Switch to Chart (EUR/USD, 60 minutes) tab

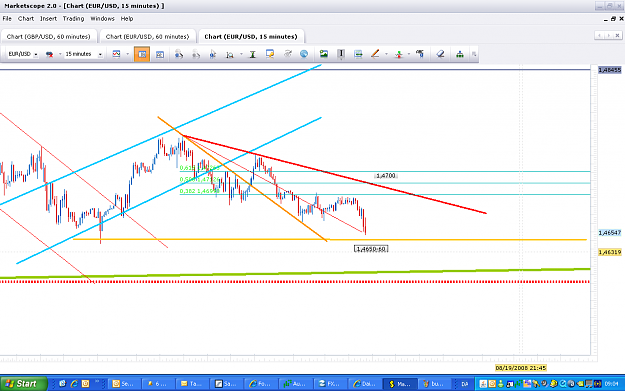click(147, 36)
